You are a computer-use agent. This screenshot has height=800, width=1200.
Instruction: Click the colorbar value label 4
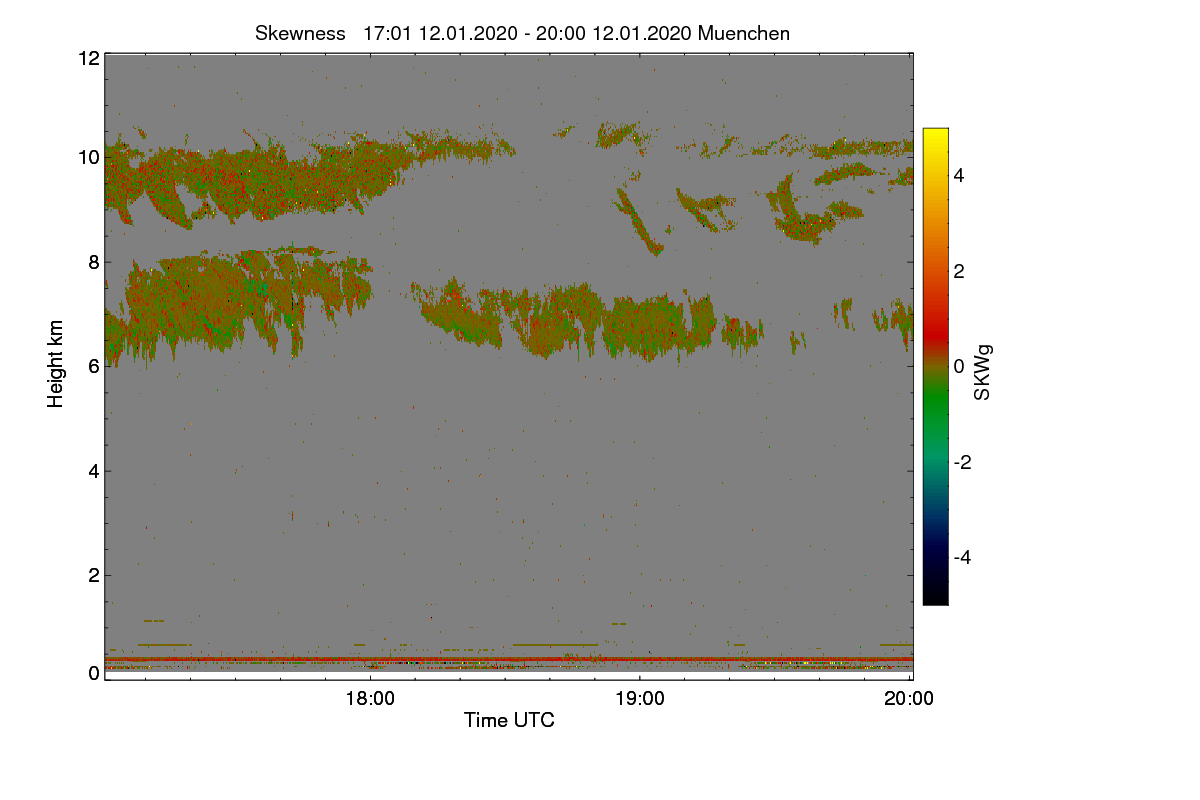(x=958, y=175)
